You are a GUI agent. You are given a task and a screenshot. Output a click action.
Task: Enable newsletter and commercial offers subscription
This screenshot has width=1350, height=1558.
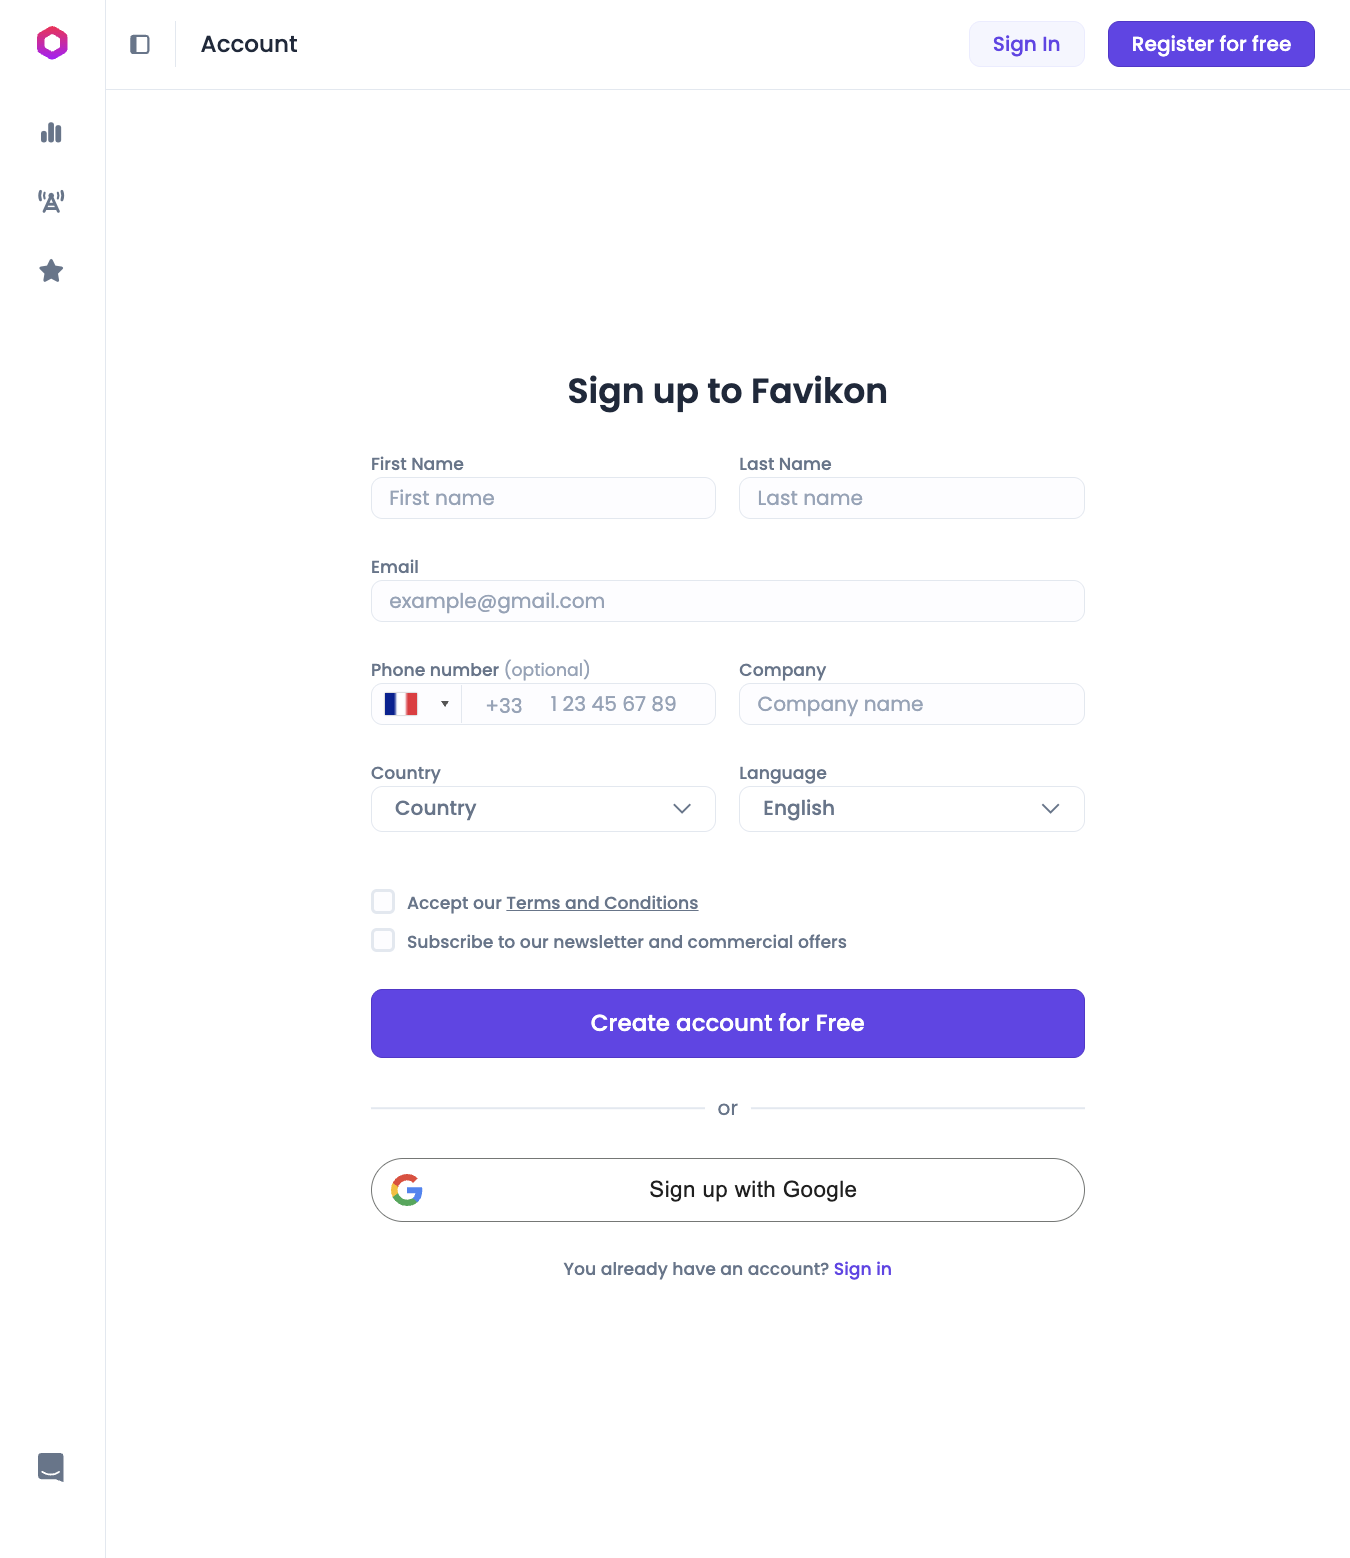[x=383, y=940]
